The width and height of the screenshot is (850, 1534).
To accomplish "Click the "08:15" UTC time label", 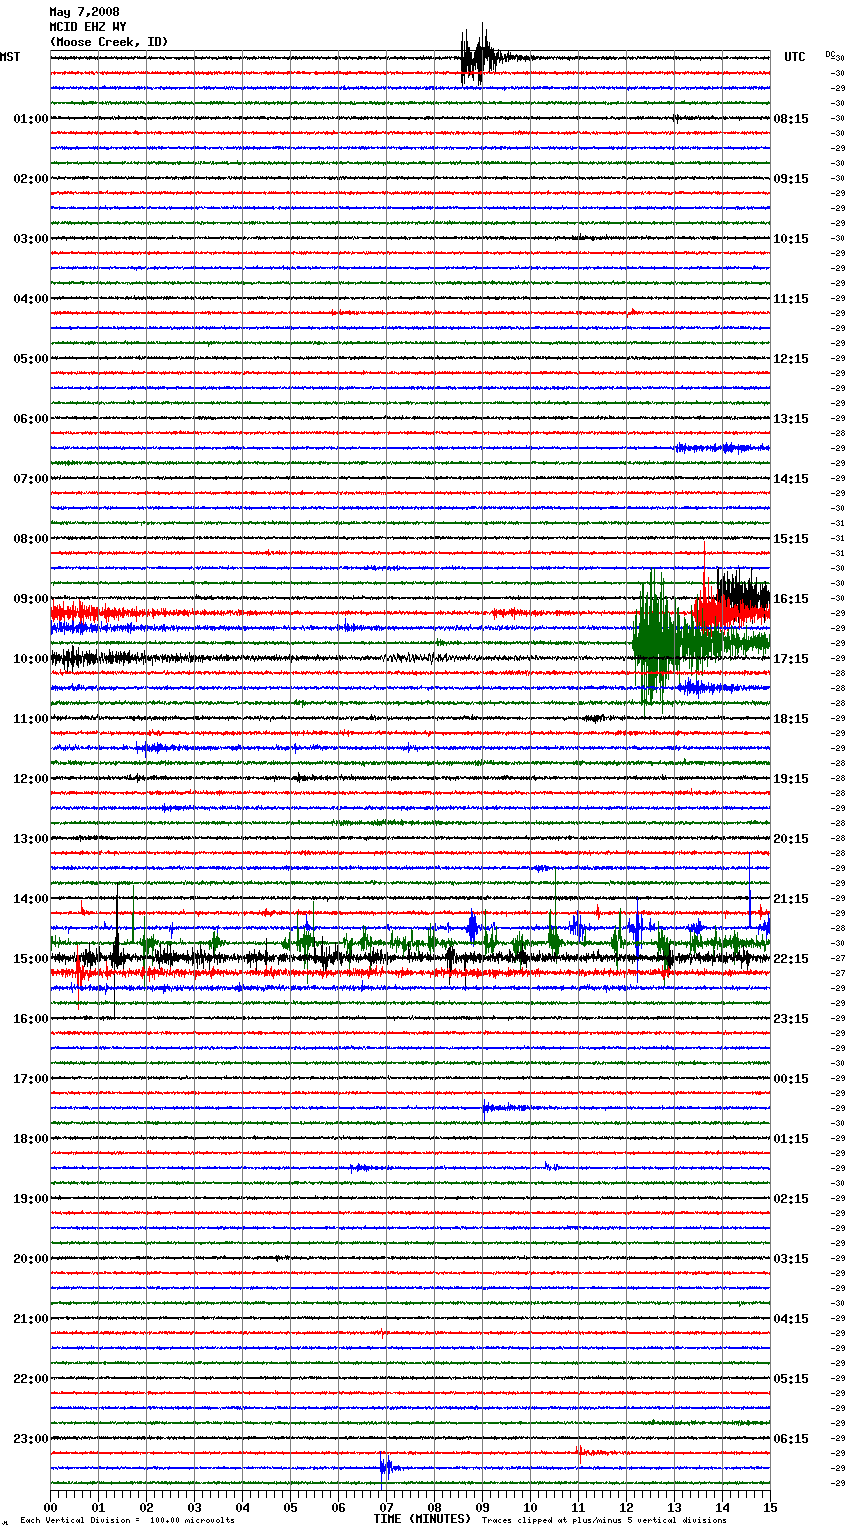I will tap(791, 119).
